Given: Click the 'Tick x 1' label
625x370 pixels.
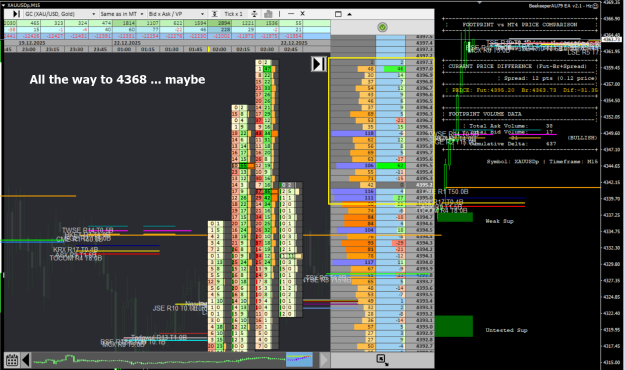Looking at the screenshot, I should [x=233, y=14].
